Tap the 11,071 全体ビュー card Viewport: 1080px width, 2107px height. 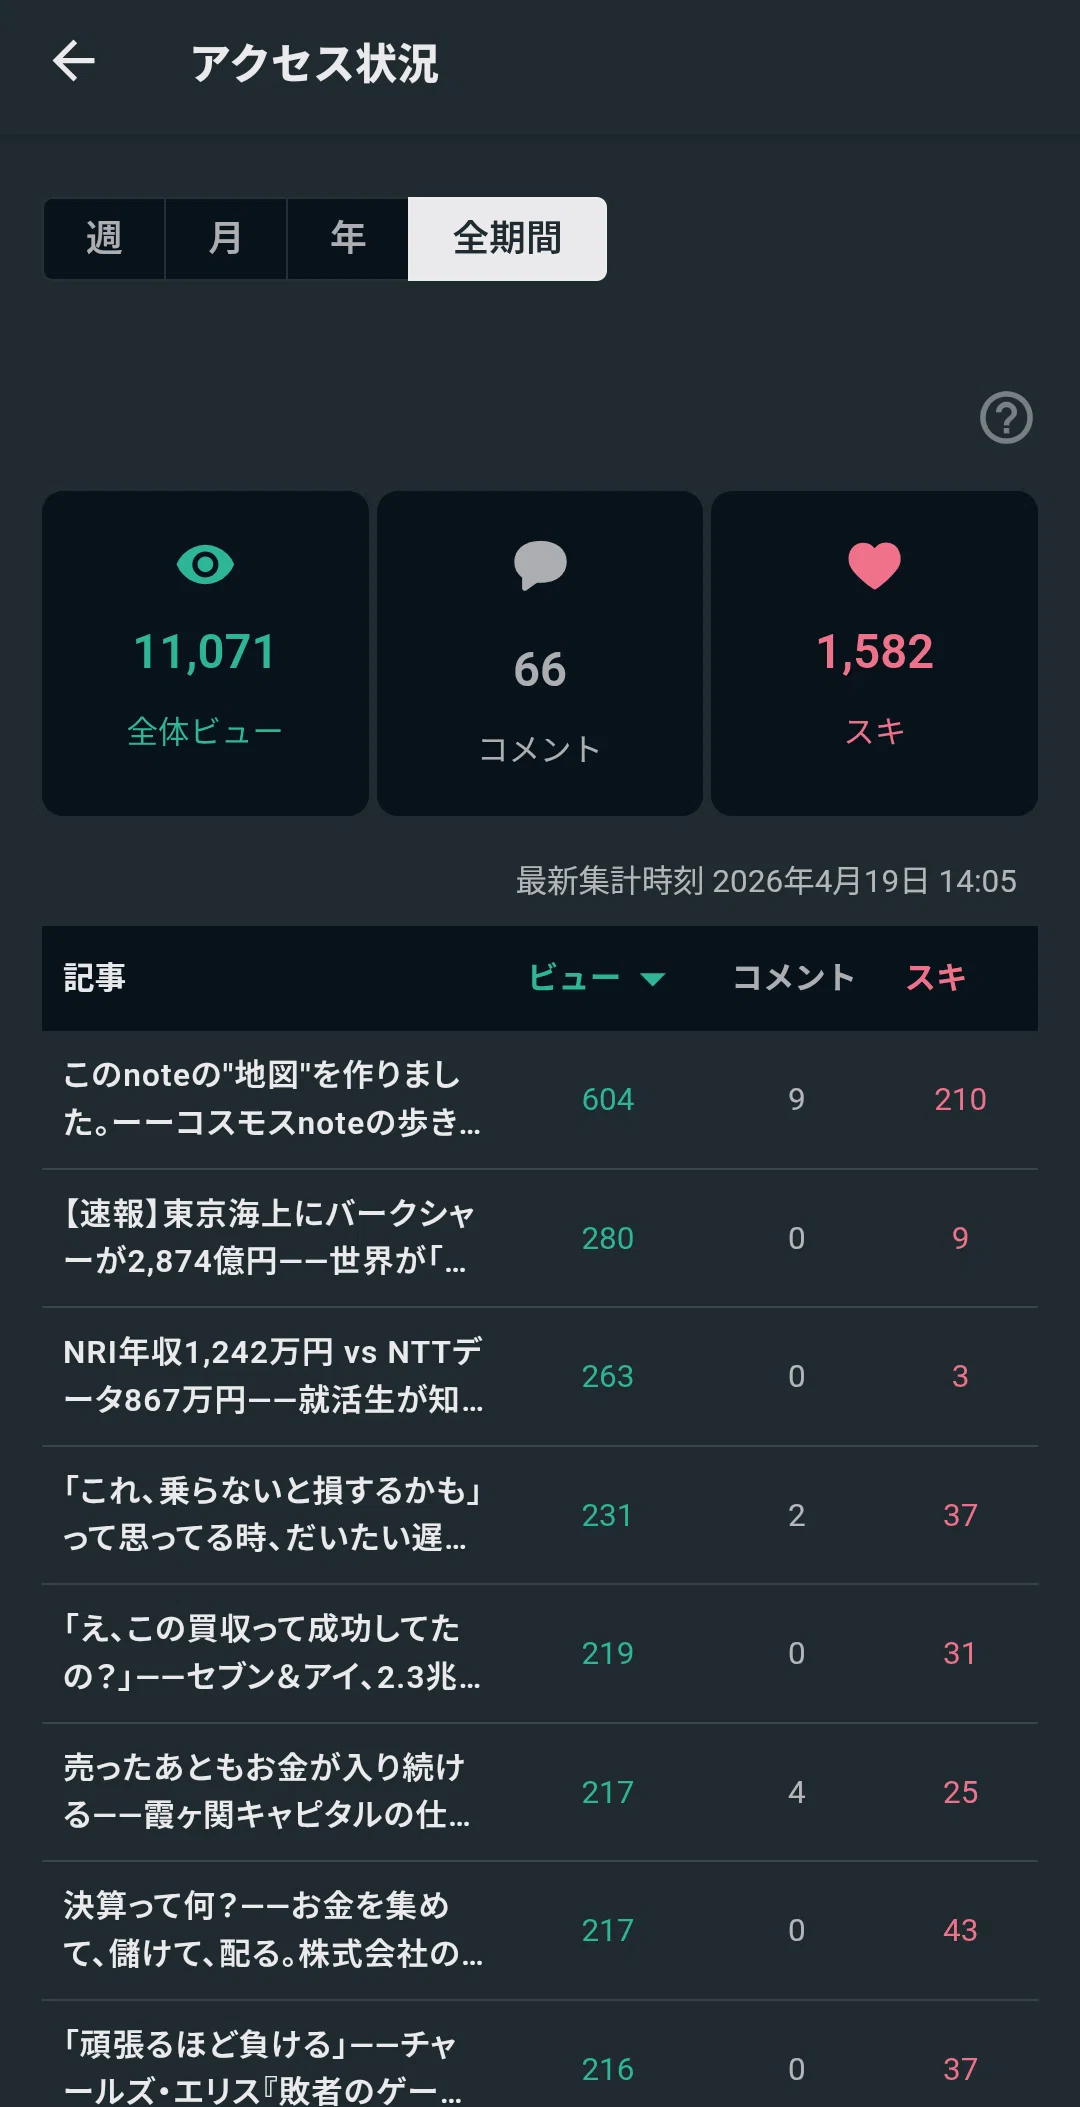[x=205, y=653]
